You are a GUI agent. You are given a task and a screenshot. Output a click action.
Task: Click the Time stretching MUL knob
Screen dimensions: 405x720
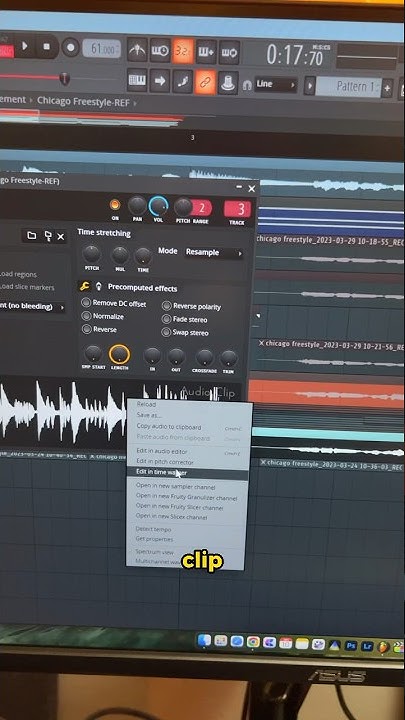point(120,255)
